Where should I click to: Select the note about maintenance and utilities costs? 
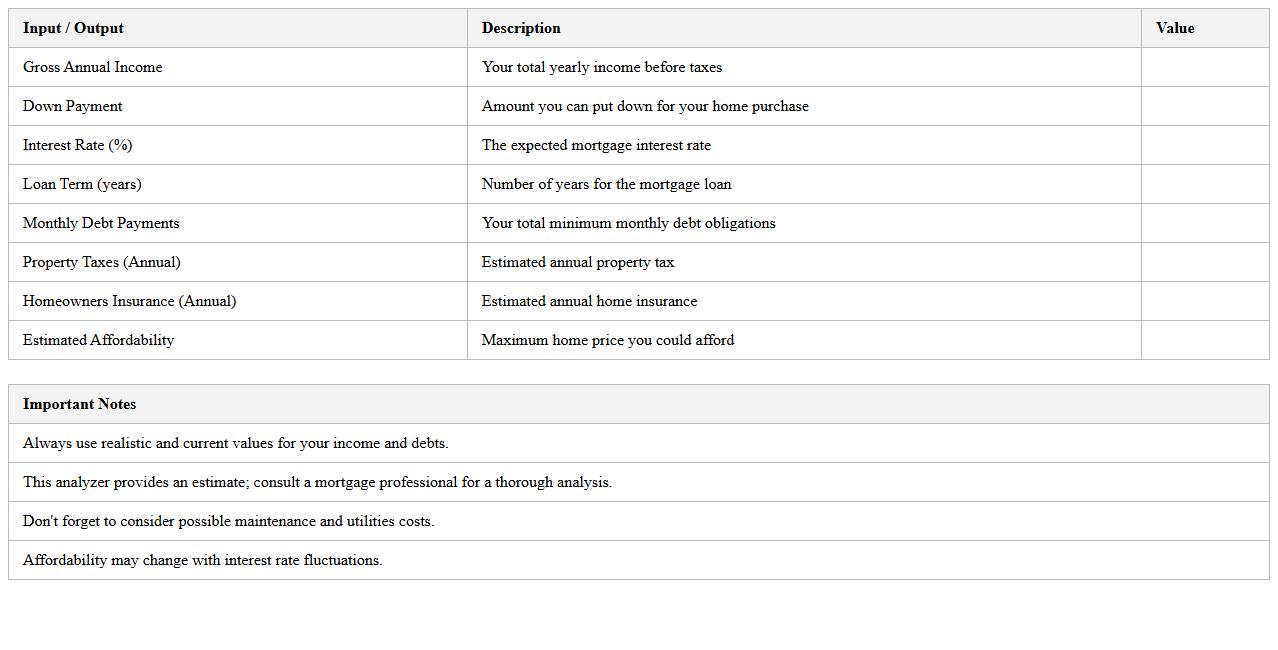pyautogui.click(x=228, y=521)
